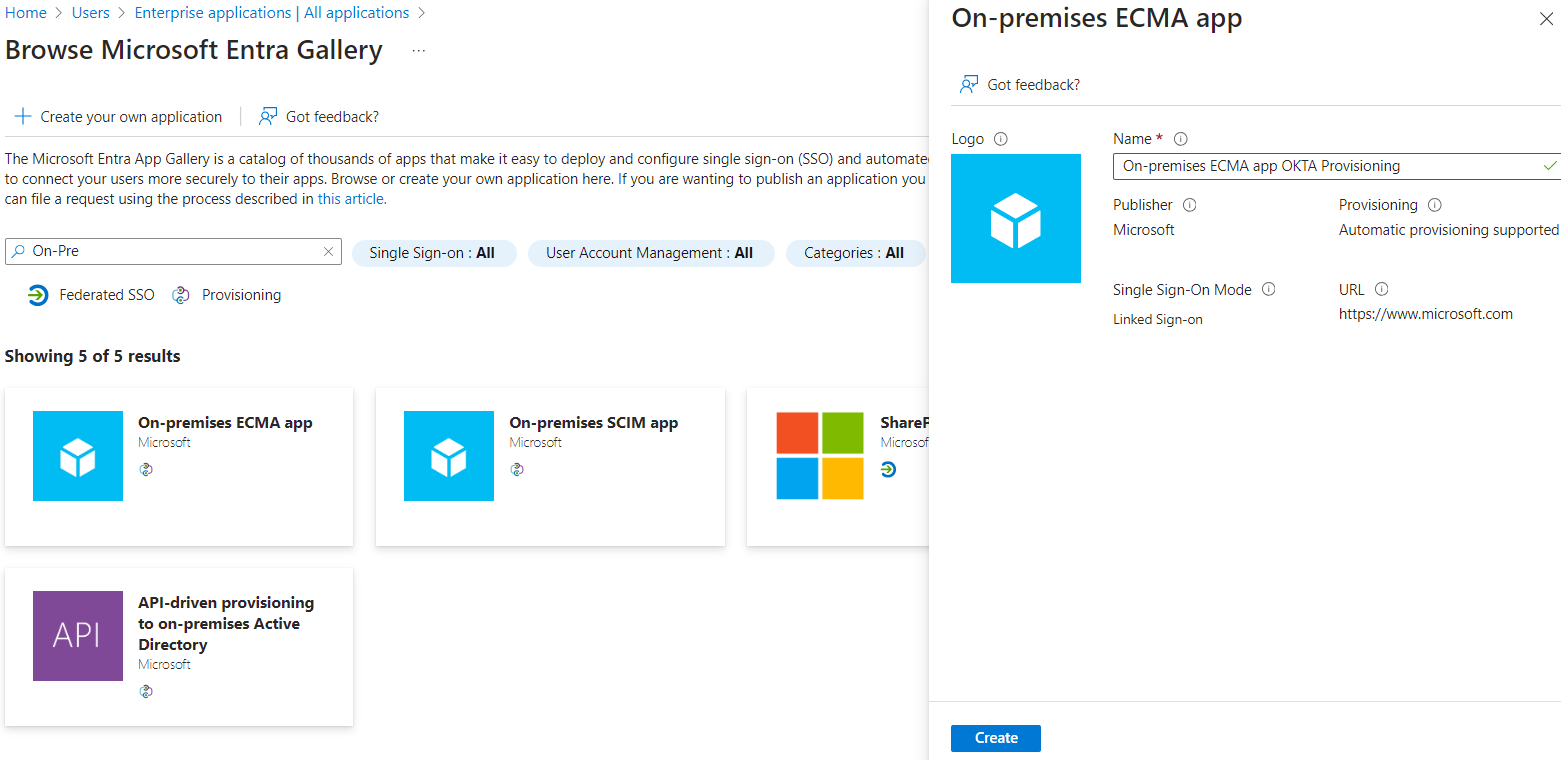Click provisioning icon on ECMA app card
This screenshot has width=1561, height=760.
point(146,469)
